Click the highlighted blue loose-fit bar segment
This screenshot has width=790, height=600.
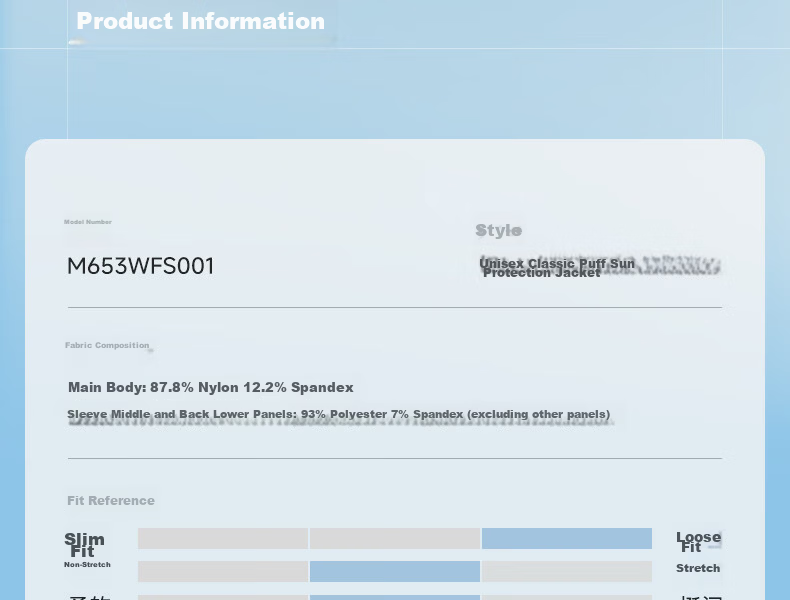[567, 539]
